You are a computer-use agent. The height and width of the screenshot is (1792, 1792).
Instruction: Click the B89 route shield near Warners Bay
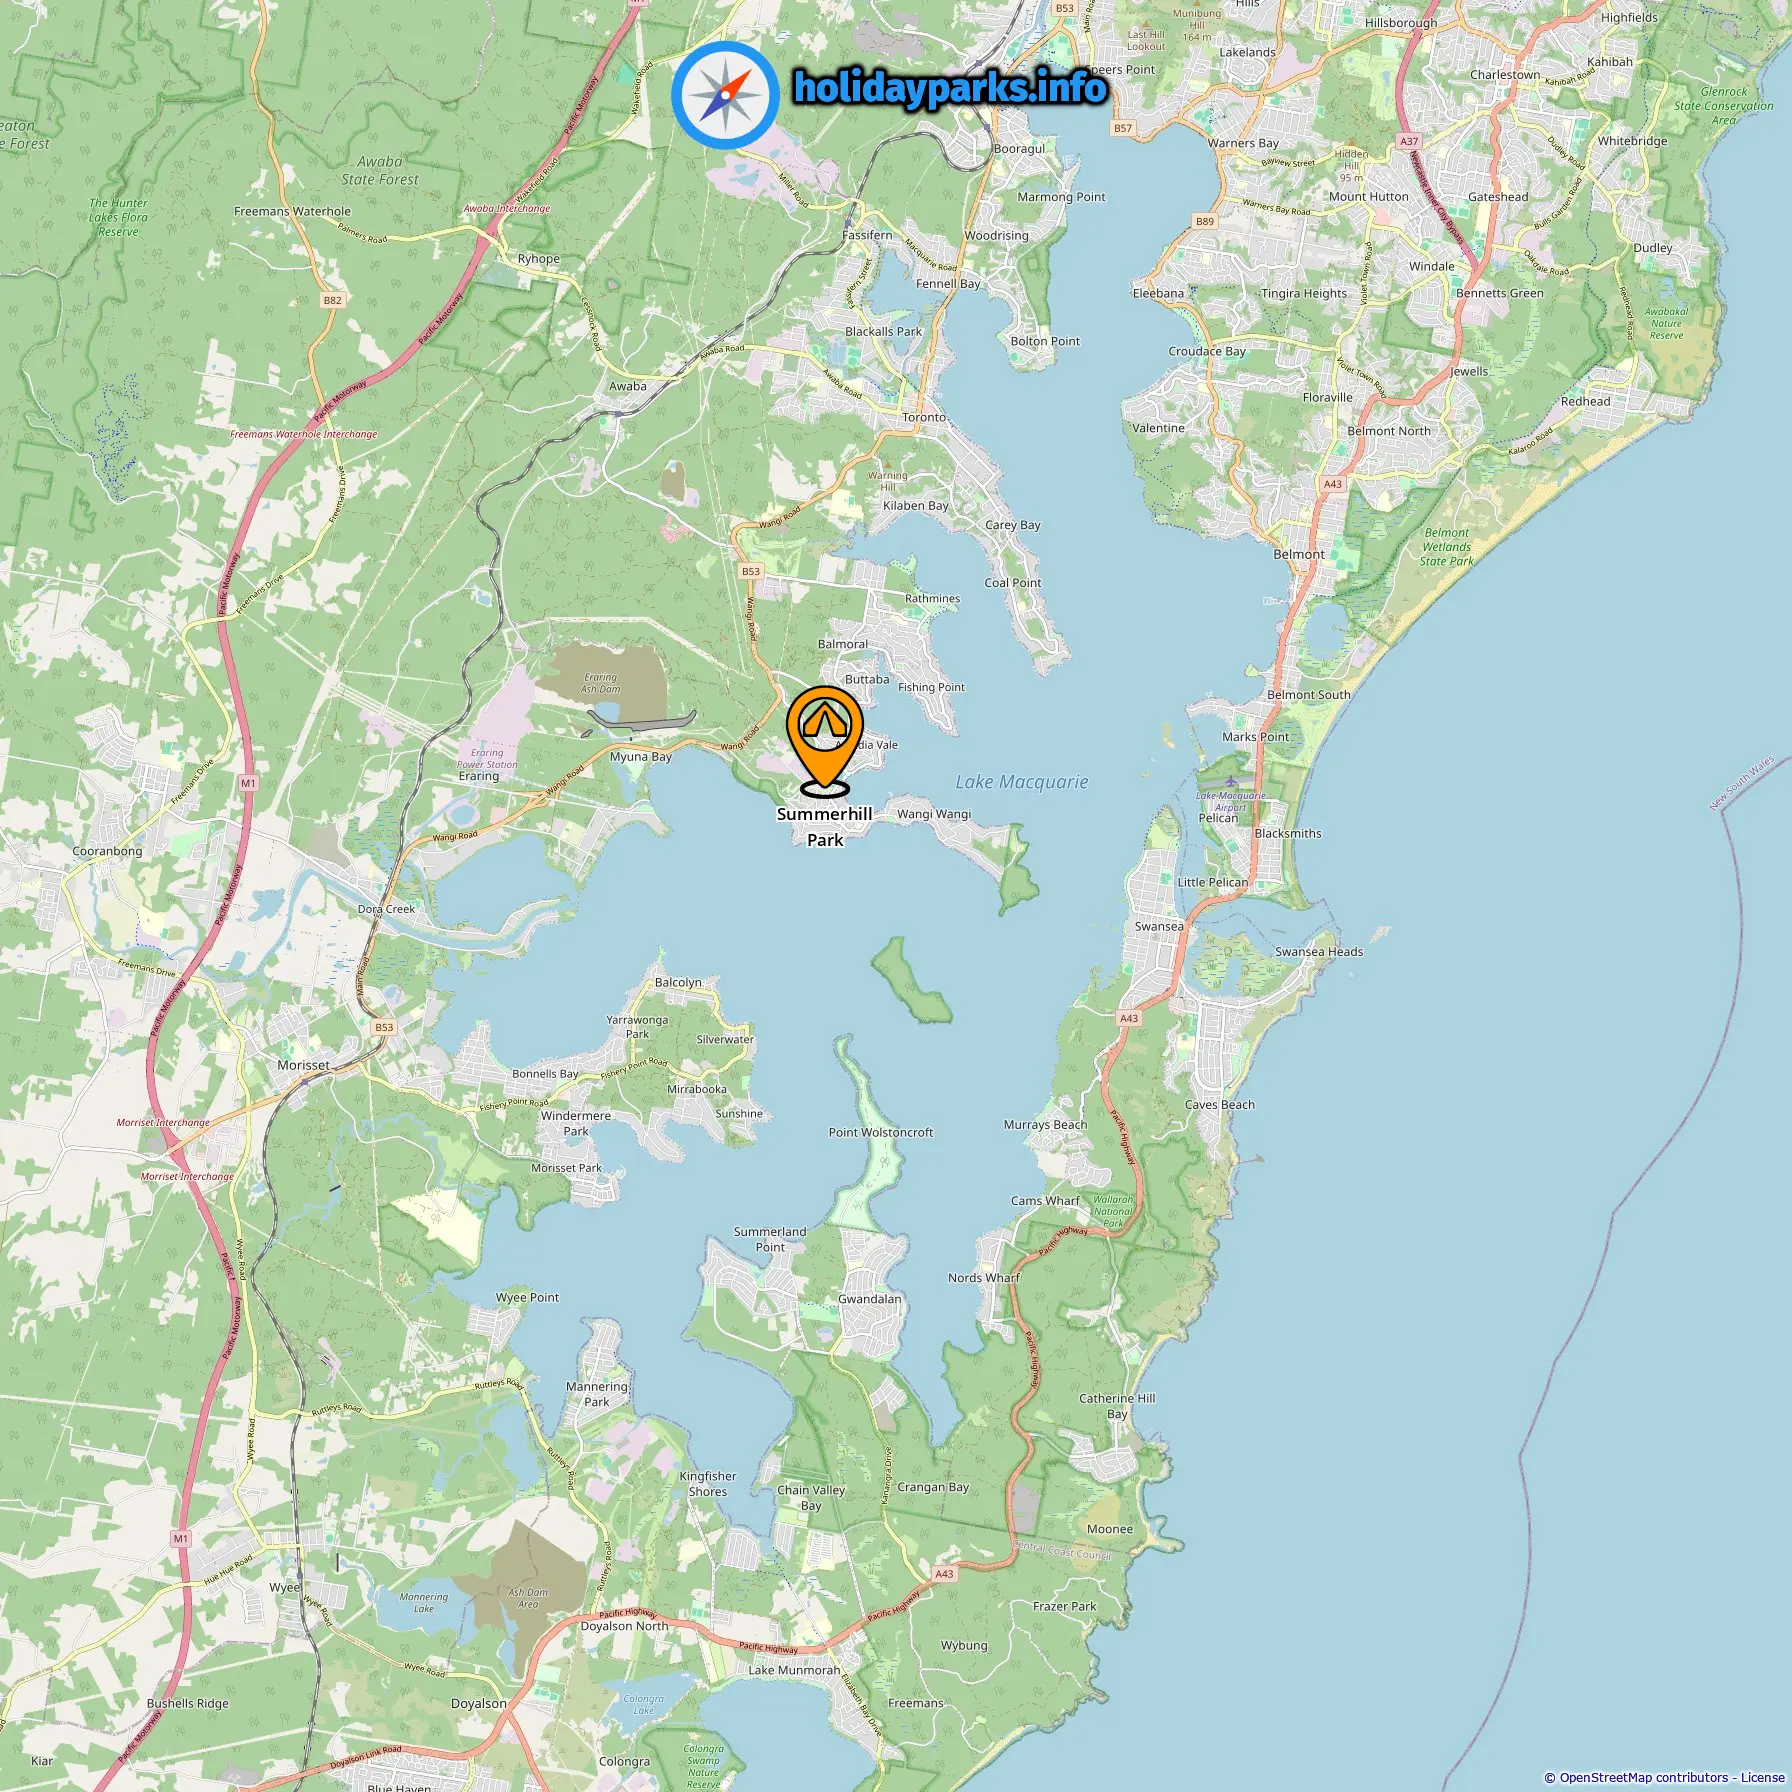tap(1205, 222)
